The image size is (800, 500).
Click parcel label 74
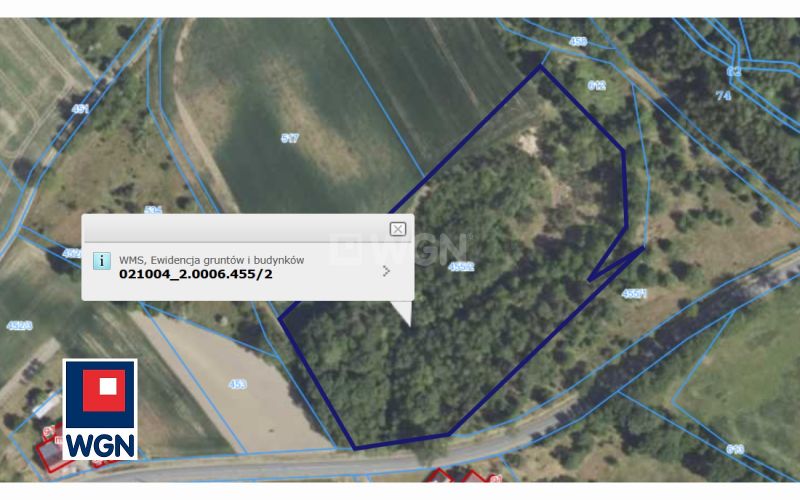click(723, 95)
